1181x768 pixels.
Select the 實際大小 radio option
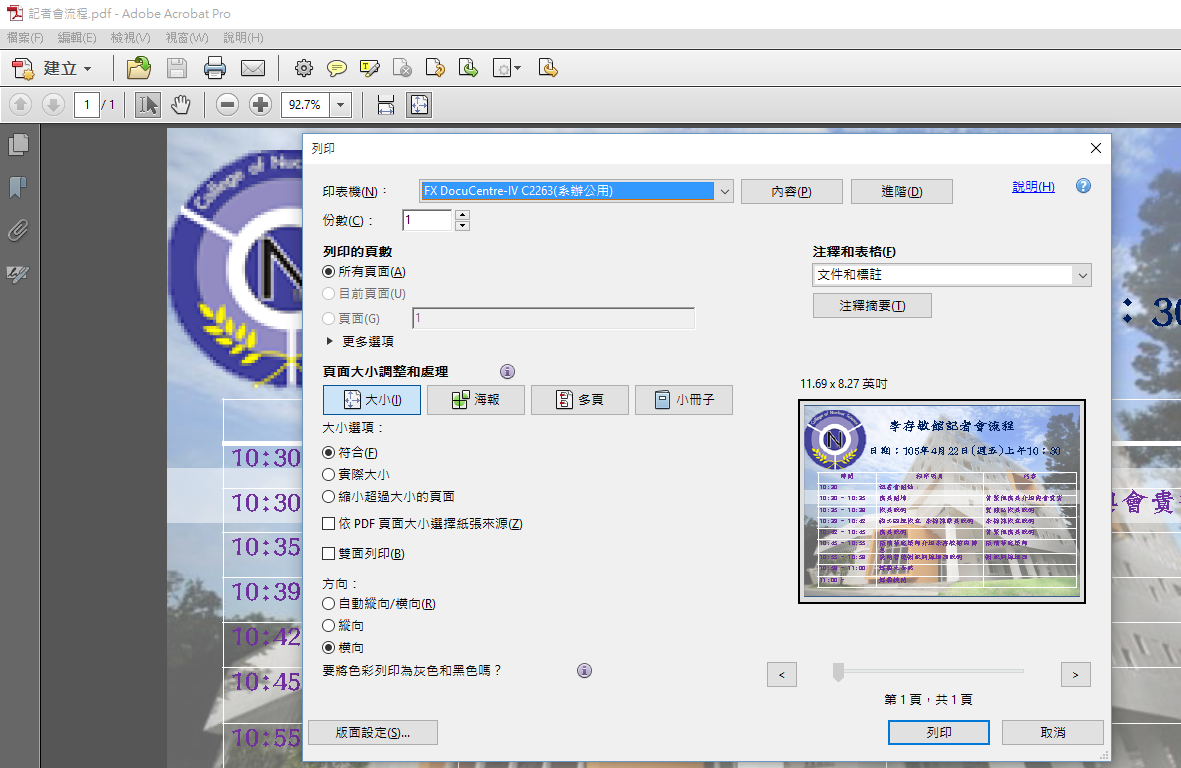point(329,475)
